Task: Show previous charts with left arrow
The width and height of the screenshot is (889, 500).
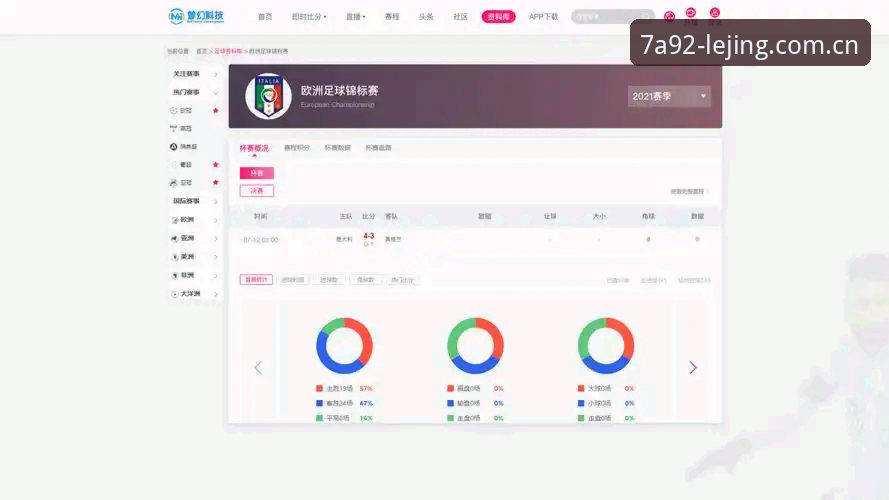Action: (258, 368)
